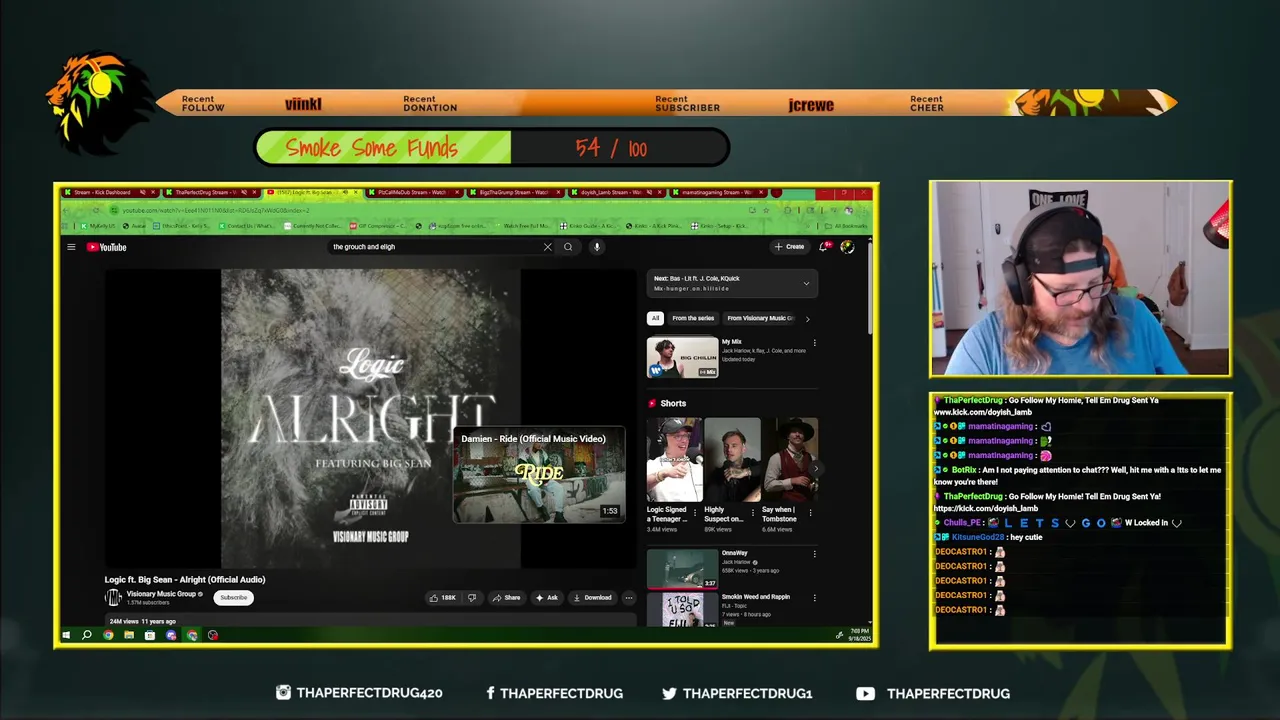Image resolution: width=1280 pixels, height=720 pixels.
Task: Open the first Chrome icon in the taskbar
Action: pos(108,635)
